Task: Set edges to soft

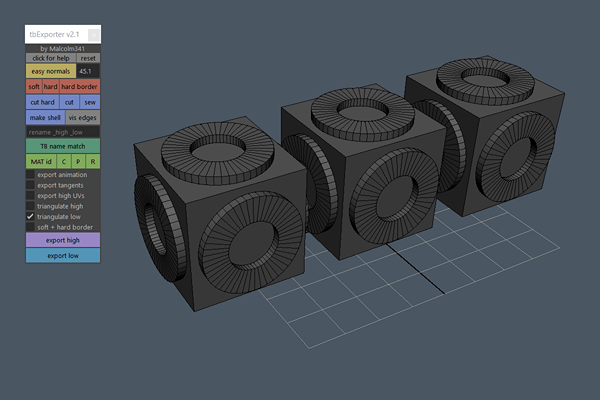Action: pyautogui.click(x=34, y=87)
